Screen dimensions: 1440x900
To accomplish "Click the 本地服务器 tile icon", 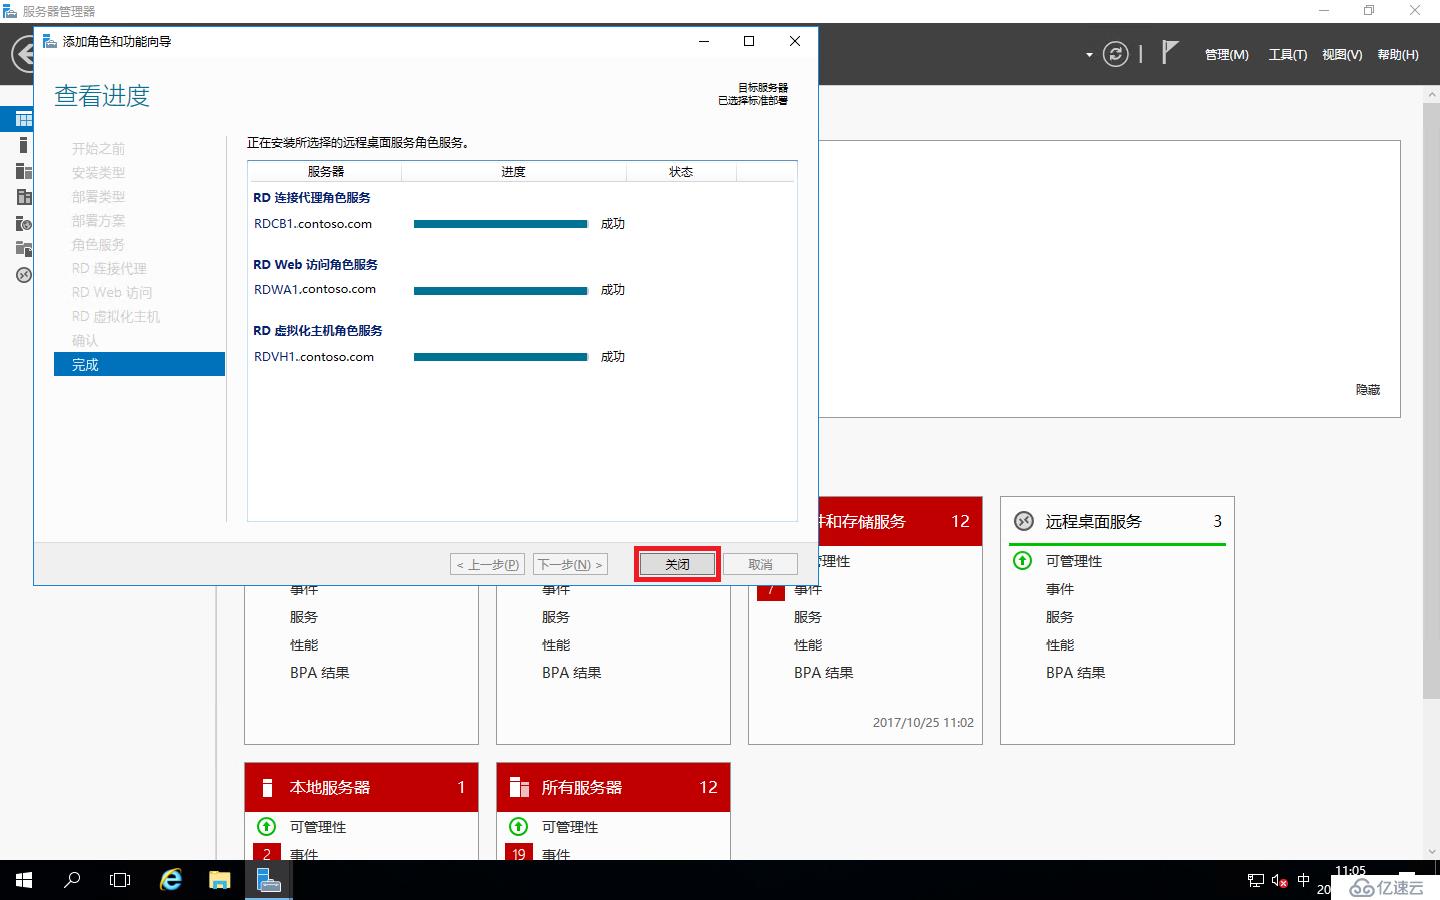I will tap(267, 787).
